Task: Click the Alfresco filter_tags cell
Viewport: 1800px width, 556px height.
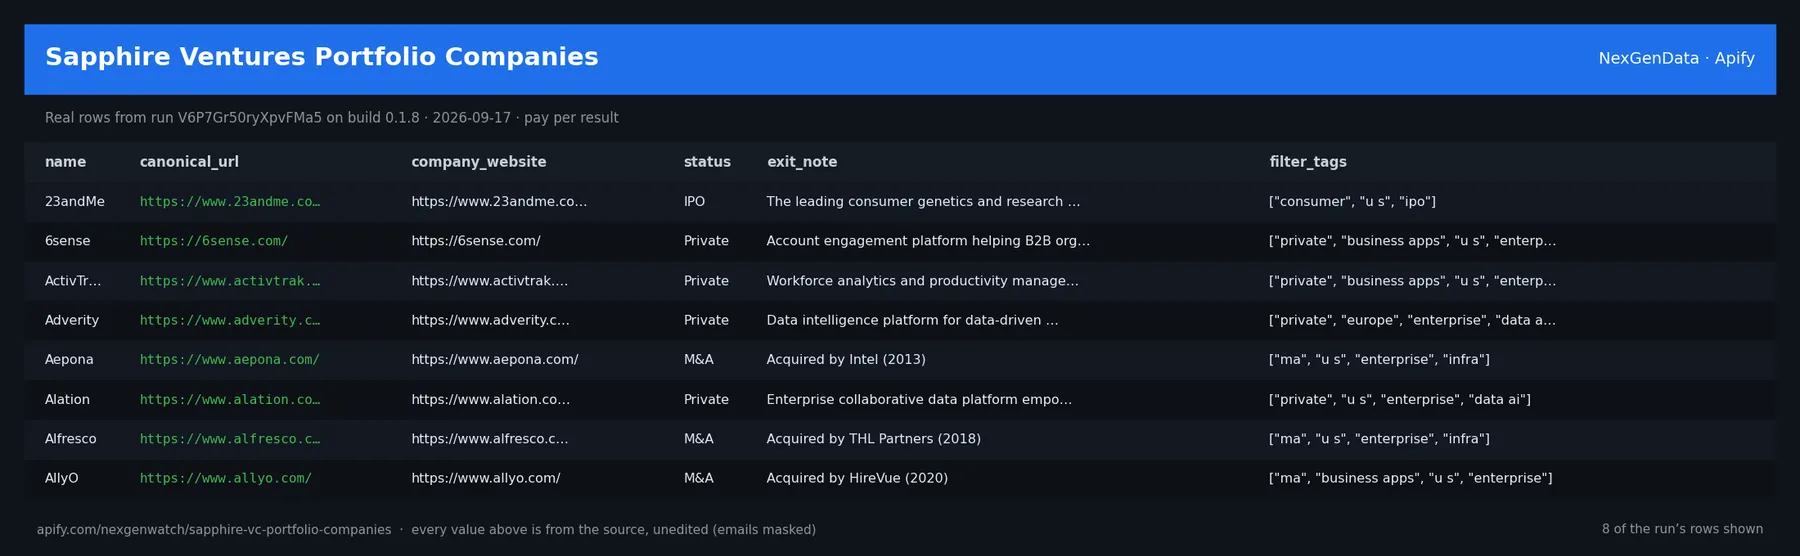Action: coord(1379,439)
